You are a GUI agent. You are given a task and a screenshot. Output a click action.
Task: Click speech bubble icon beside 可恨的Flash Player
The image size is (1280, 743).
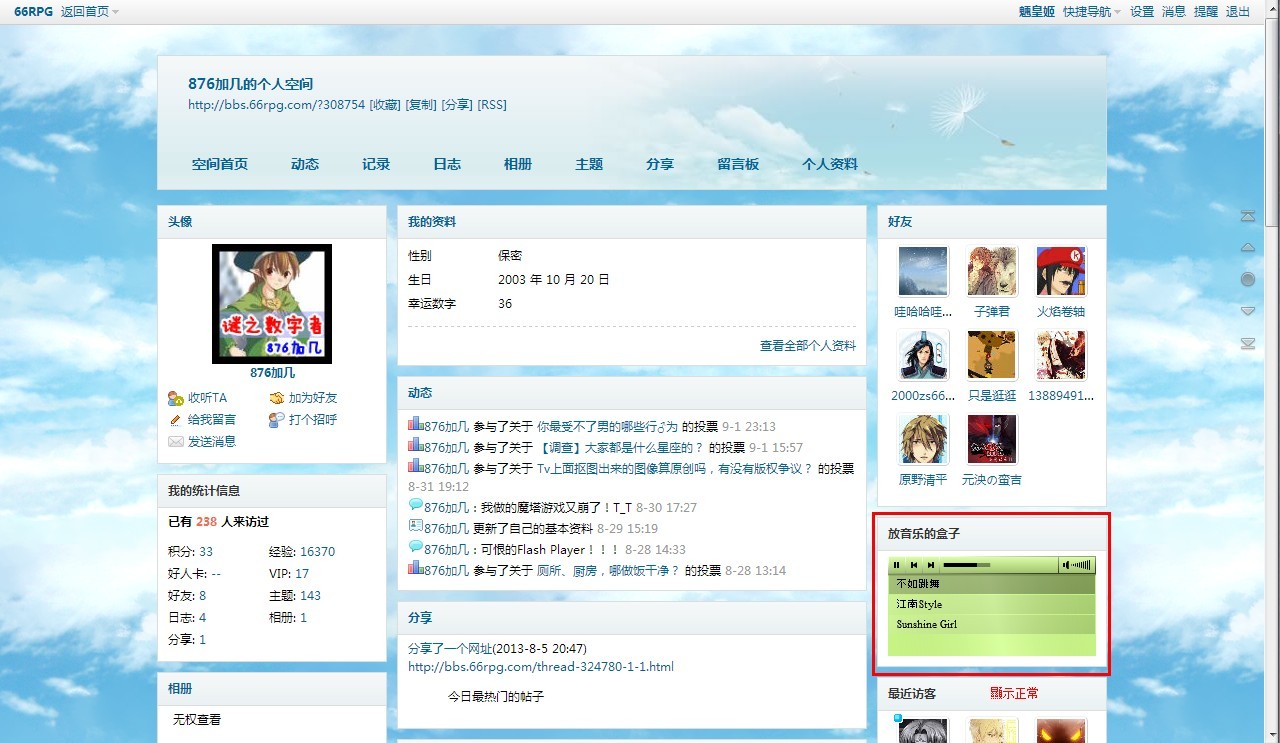pos(415,547)
